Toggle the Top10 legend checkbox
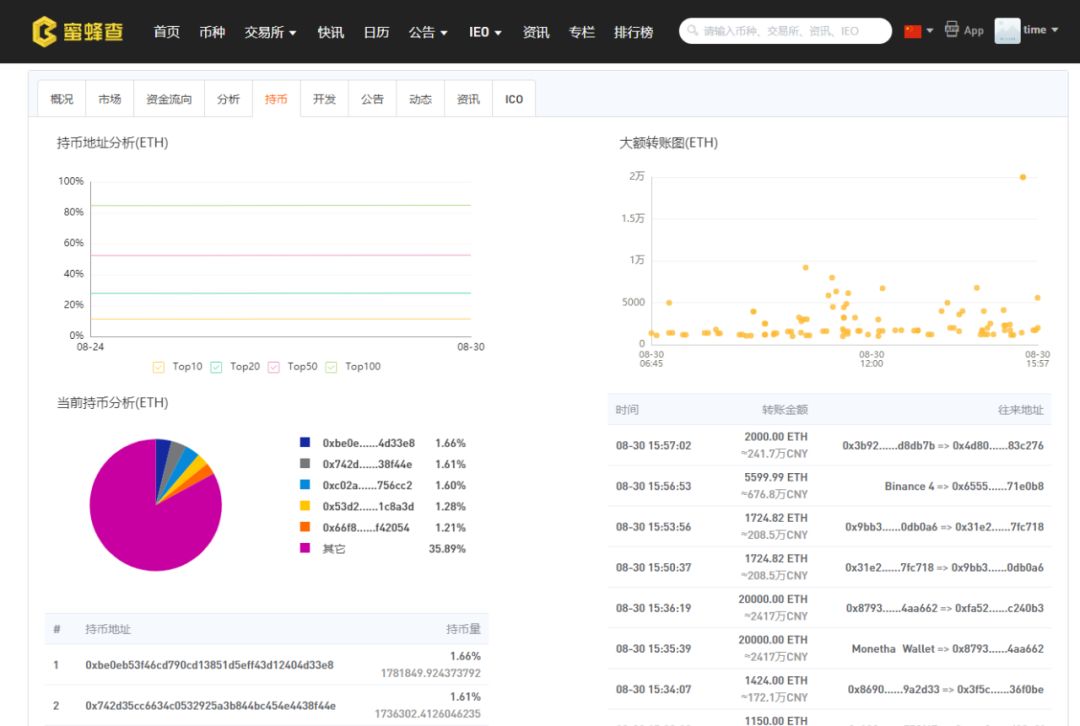Screen dimensions: 1080x726 pos(158,367)
